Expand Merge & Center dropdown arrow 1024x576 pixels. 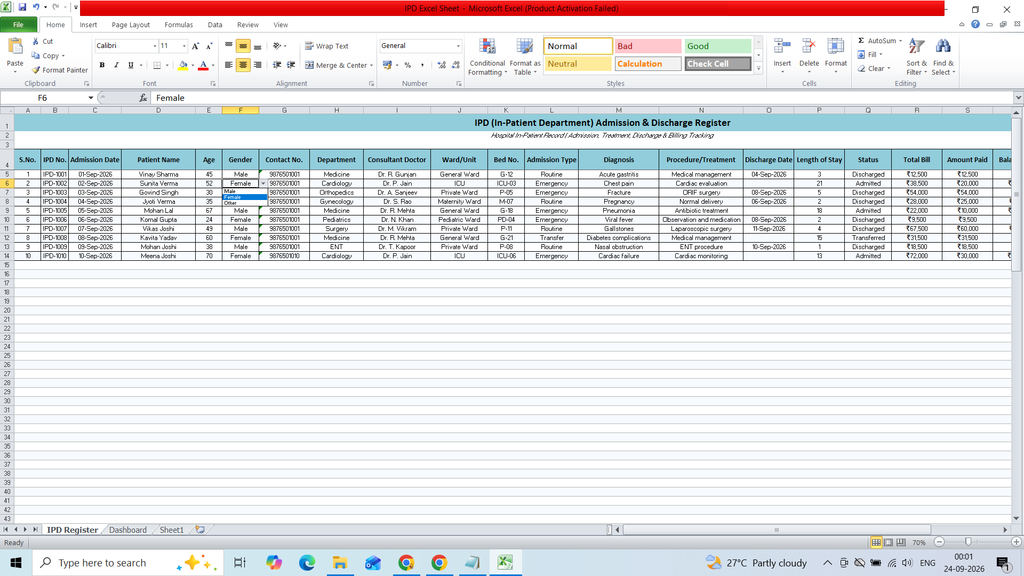pos(371,65)
